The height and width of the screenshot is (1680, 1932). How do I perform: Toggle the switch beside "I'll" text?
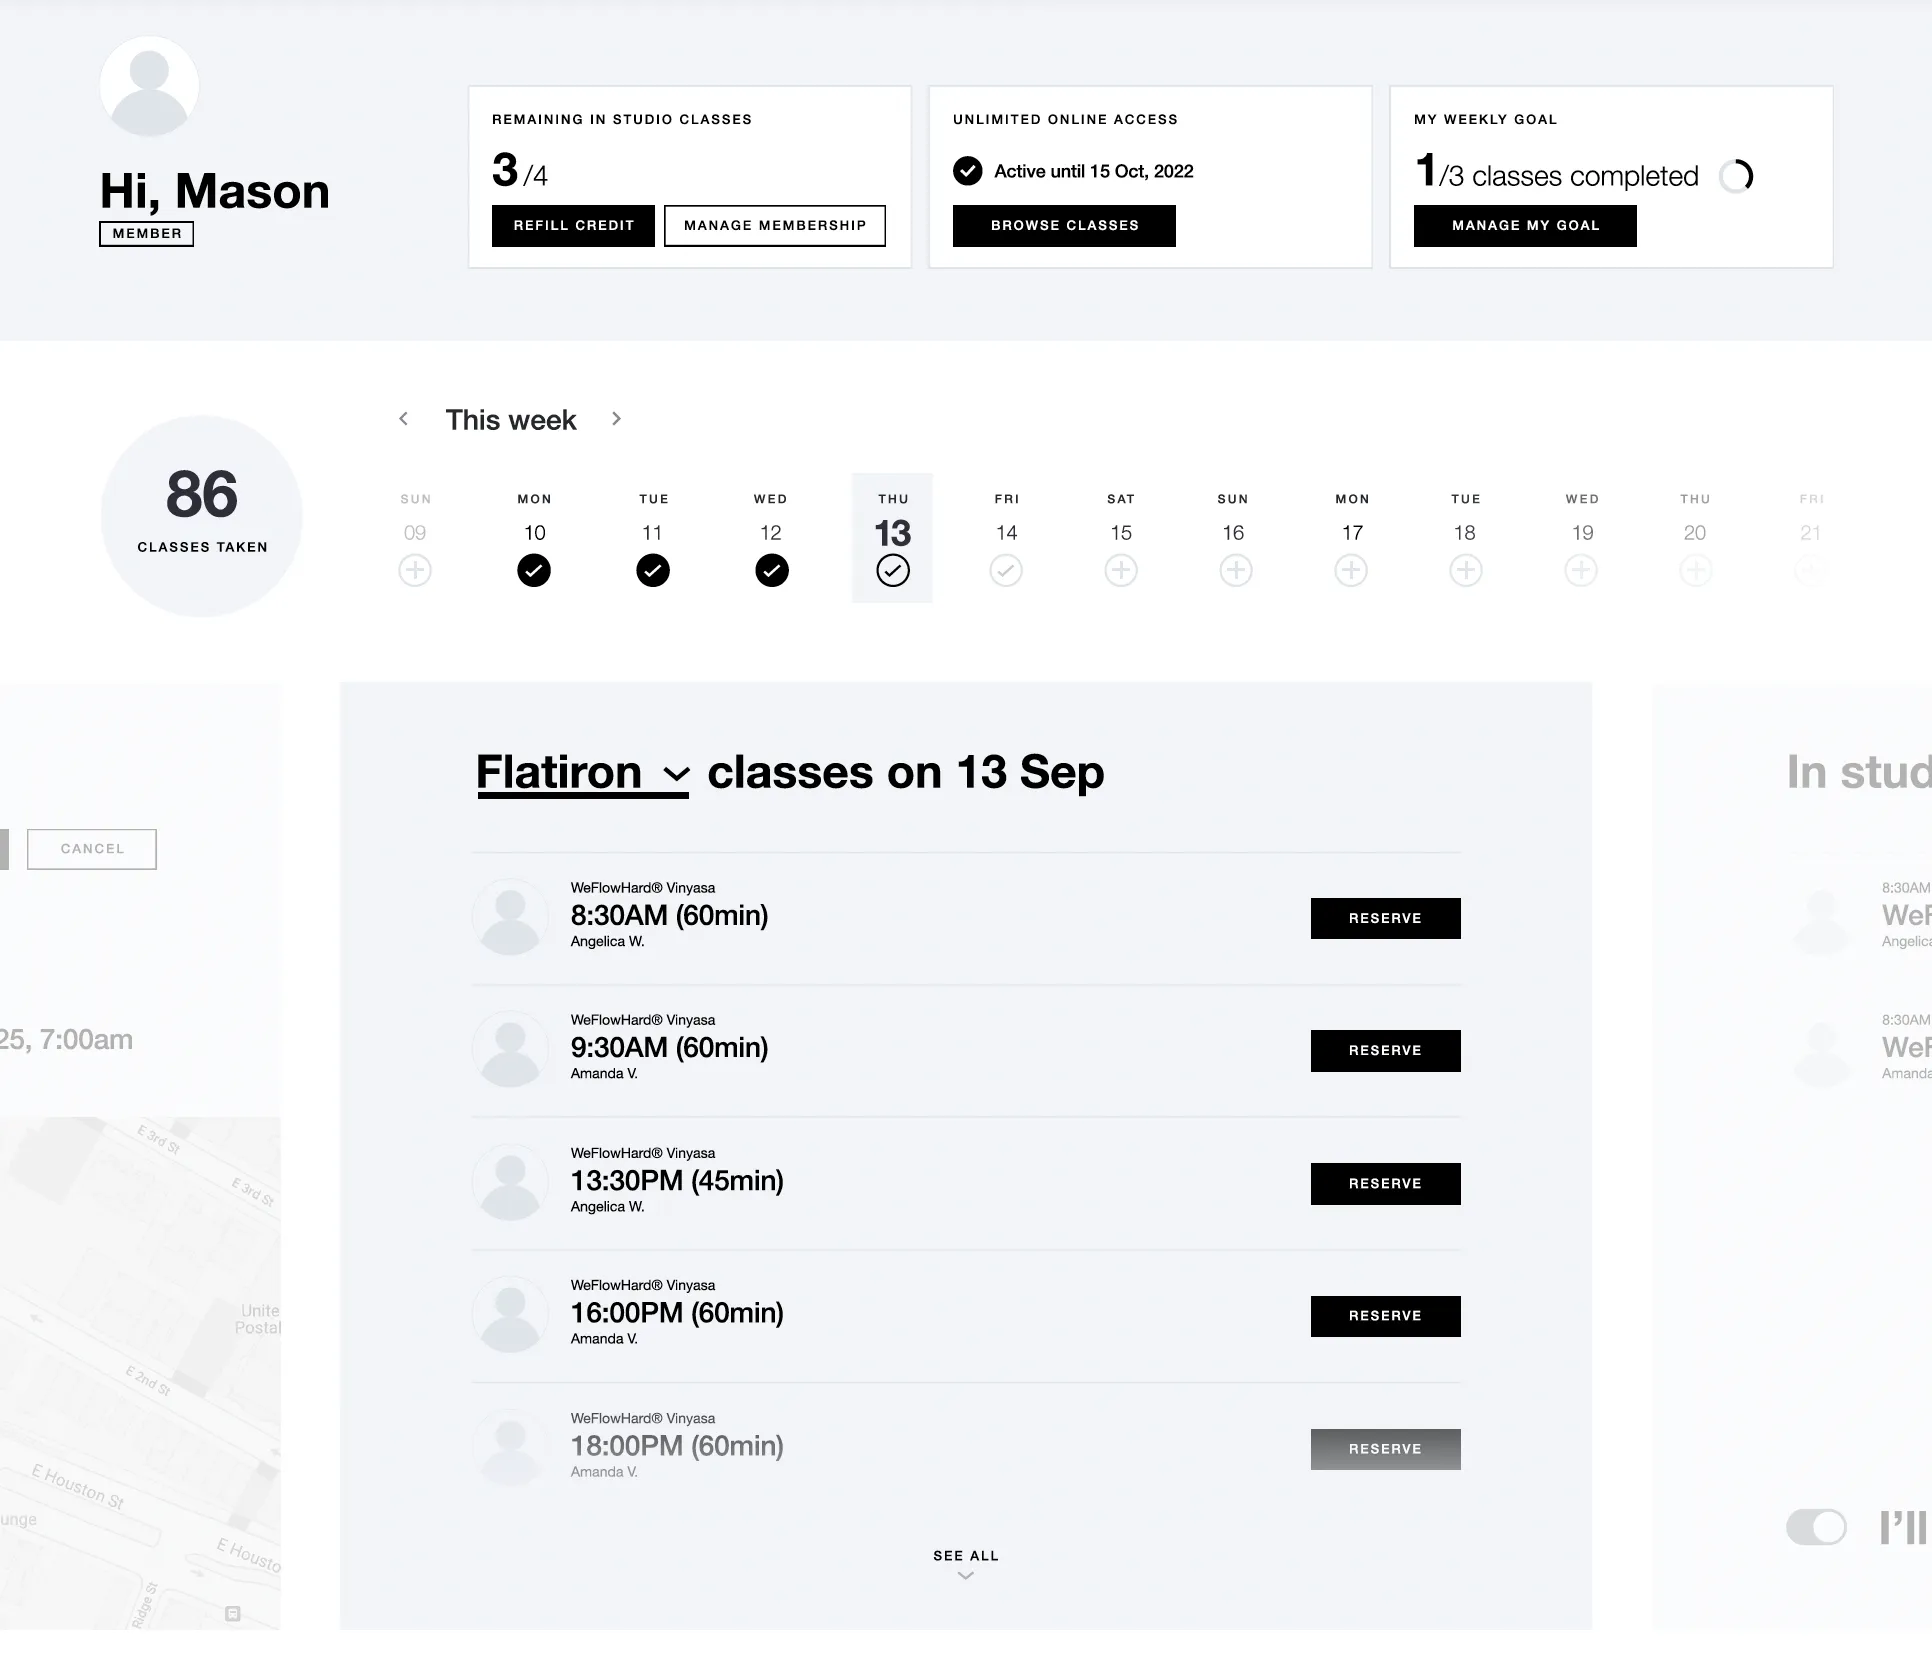pyautogui.click(x=1816, y=1527)
